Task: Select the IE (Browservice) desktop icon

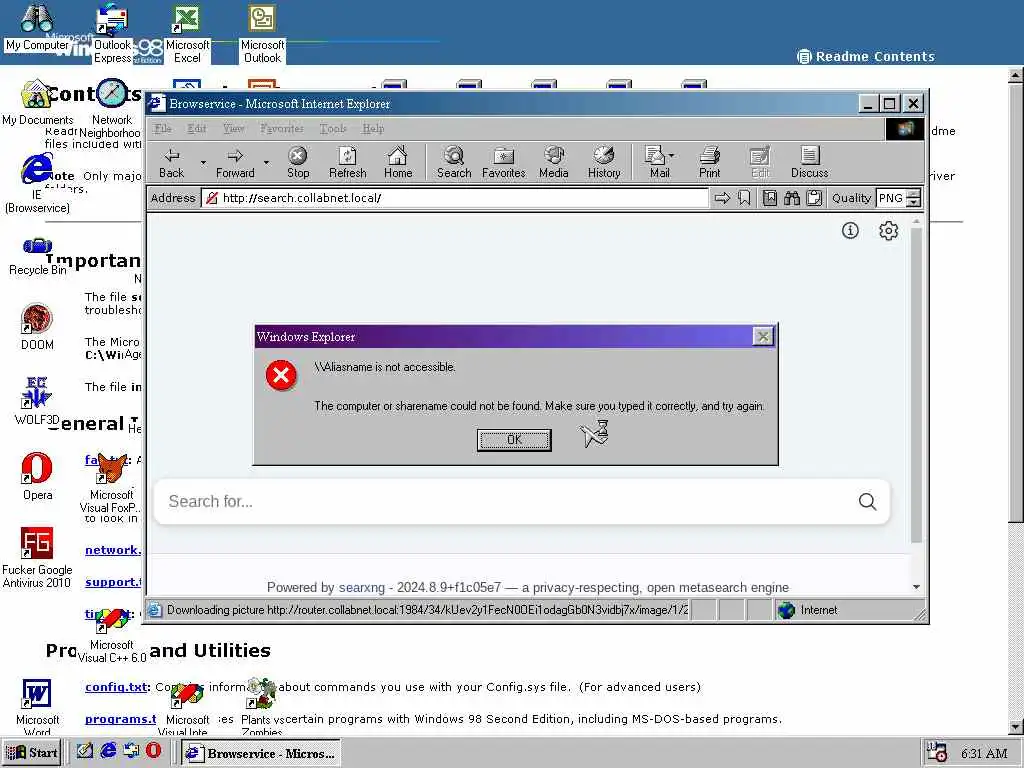Action: pyautogui.click(x=37, y=183)
